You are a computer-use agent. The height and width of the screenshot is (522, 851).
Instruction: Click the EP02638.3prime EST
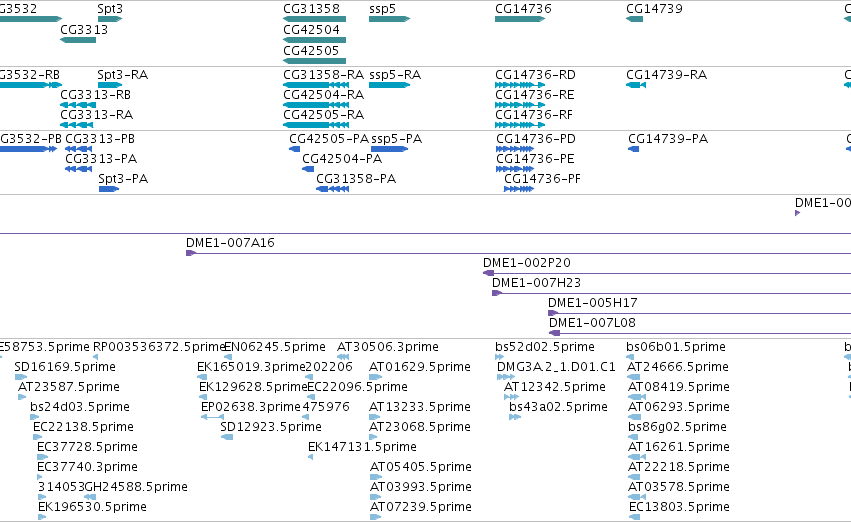point(212,417)
